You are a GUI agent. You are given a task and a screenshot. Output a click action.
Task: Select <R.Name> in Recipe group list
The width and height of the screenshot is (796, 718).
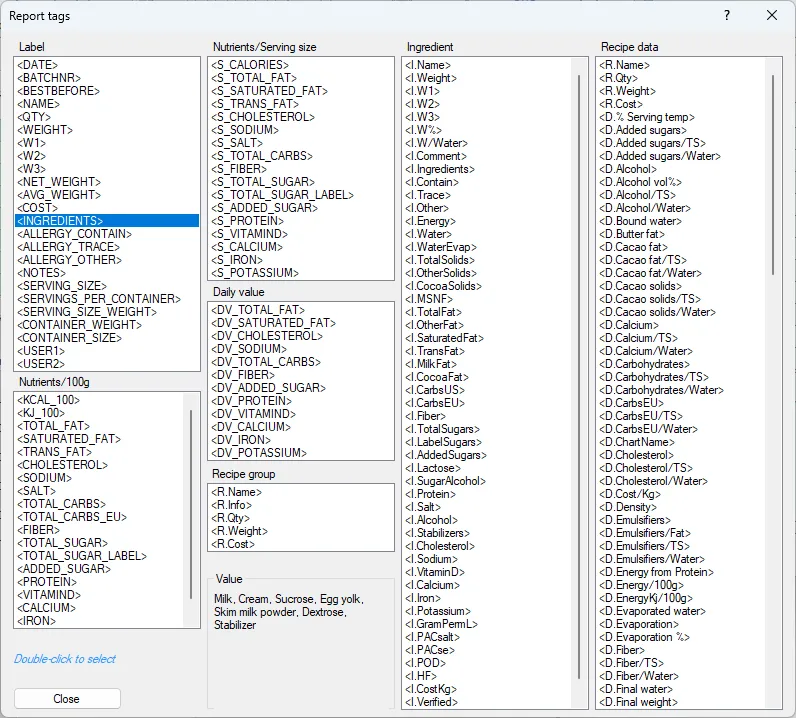point(236,492)
